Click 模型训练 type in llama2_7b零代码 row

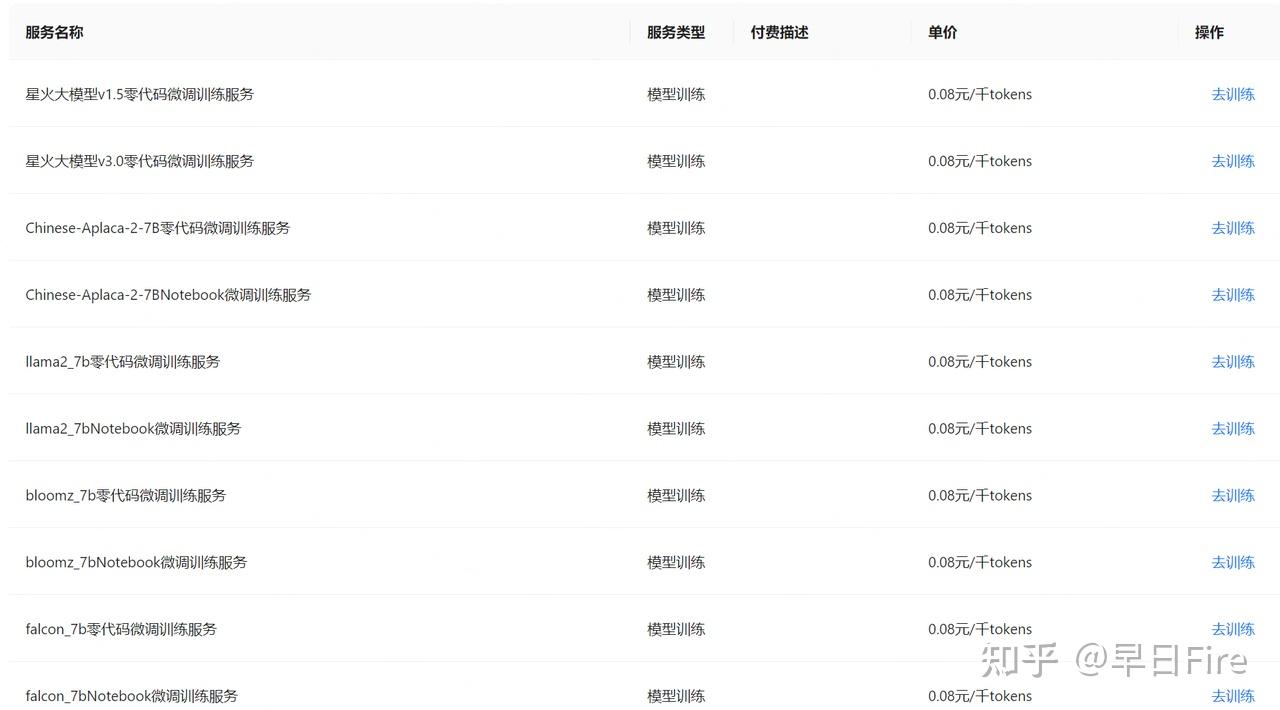676,362
